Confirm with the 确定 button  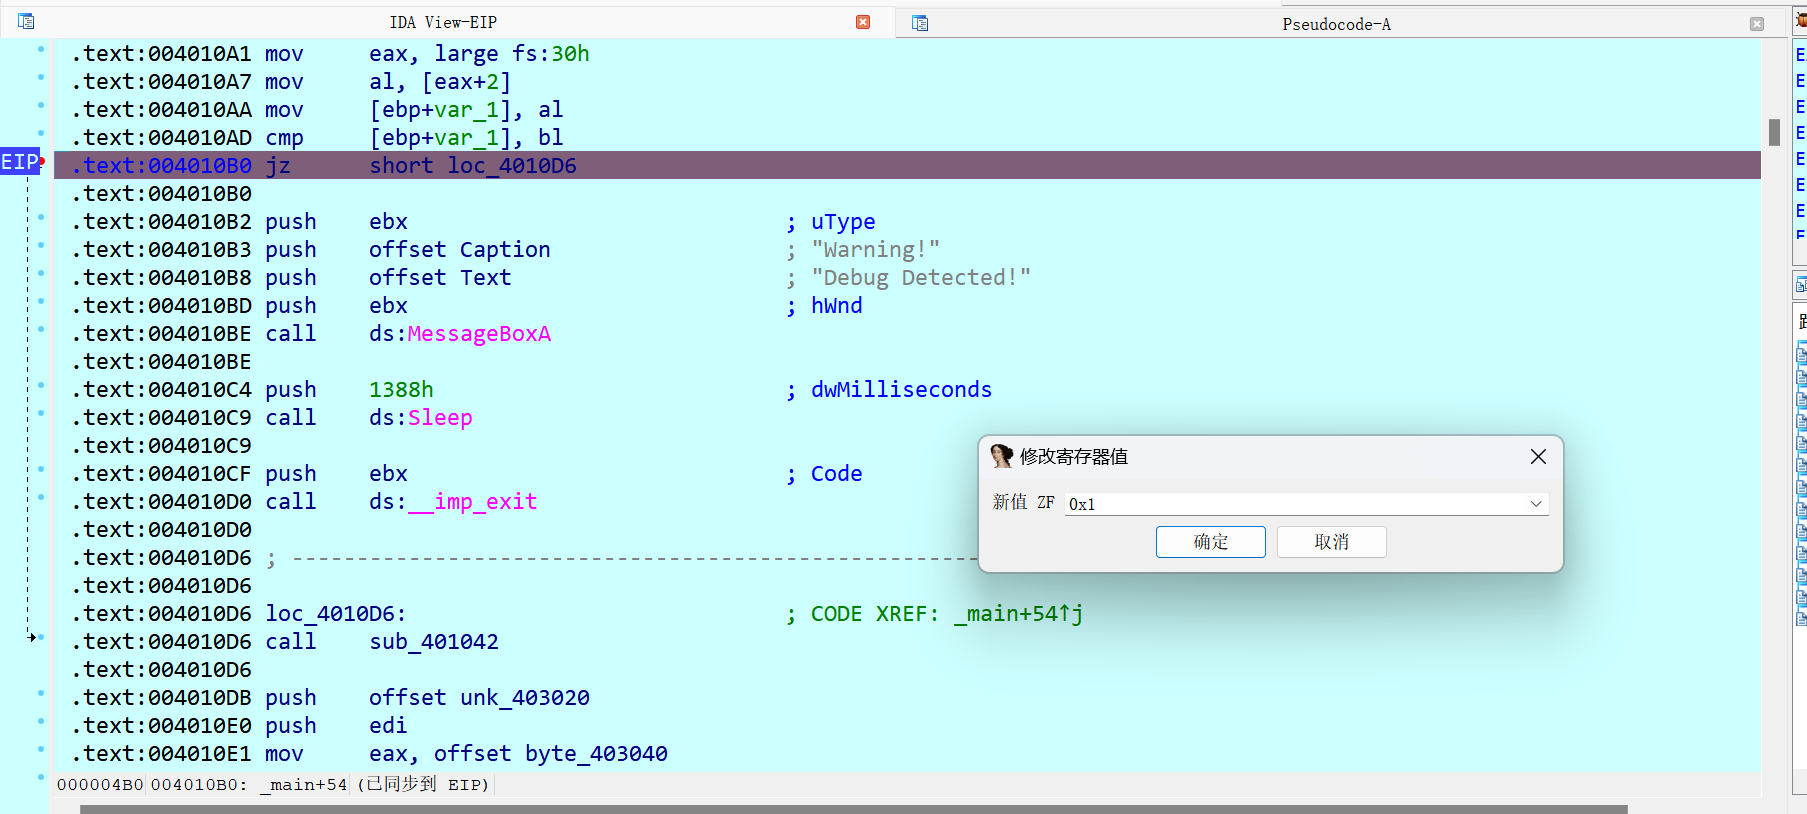point(1210,542)
